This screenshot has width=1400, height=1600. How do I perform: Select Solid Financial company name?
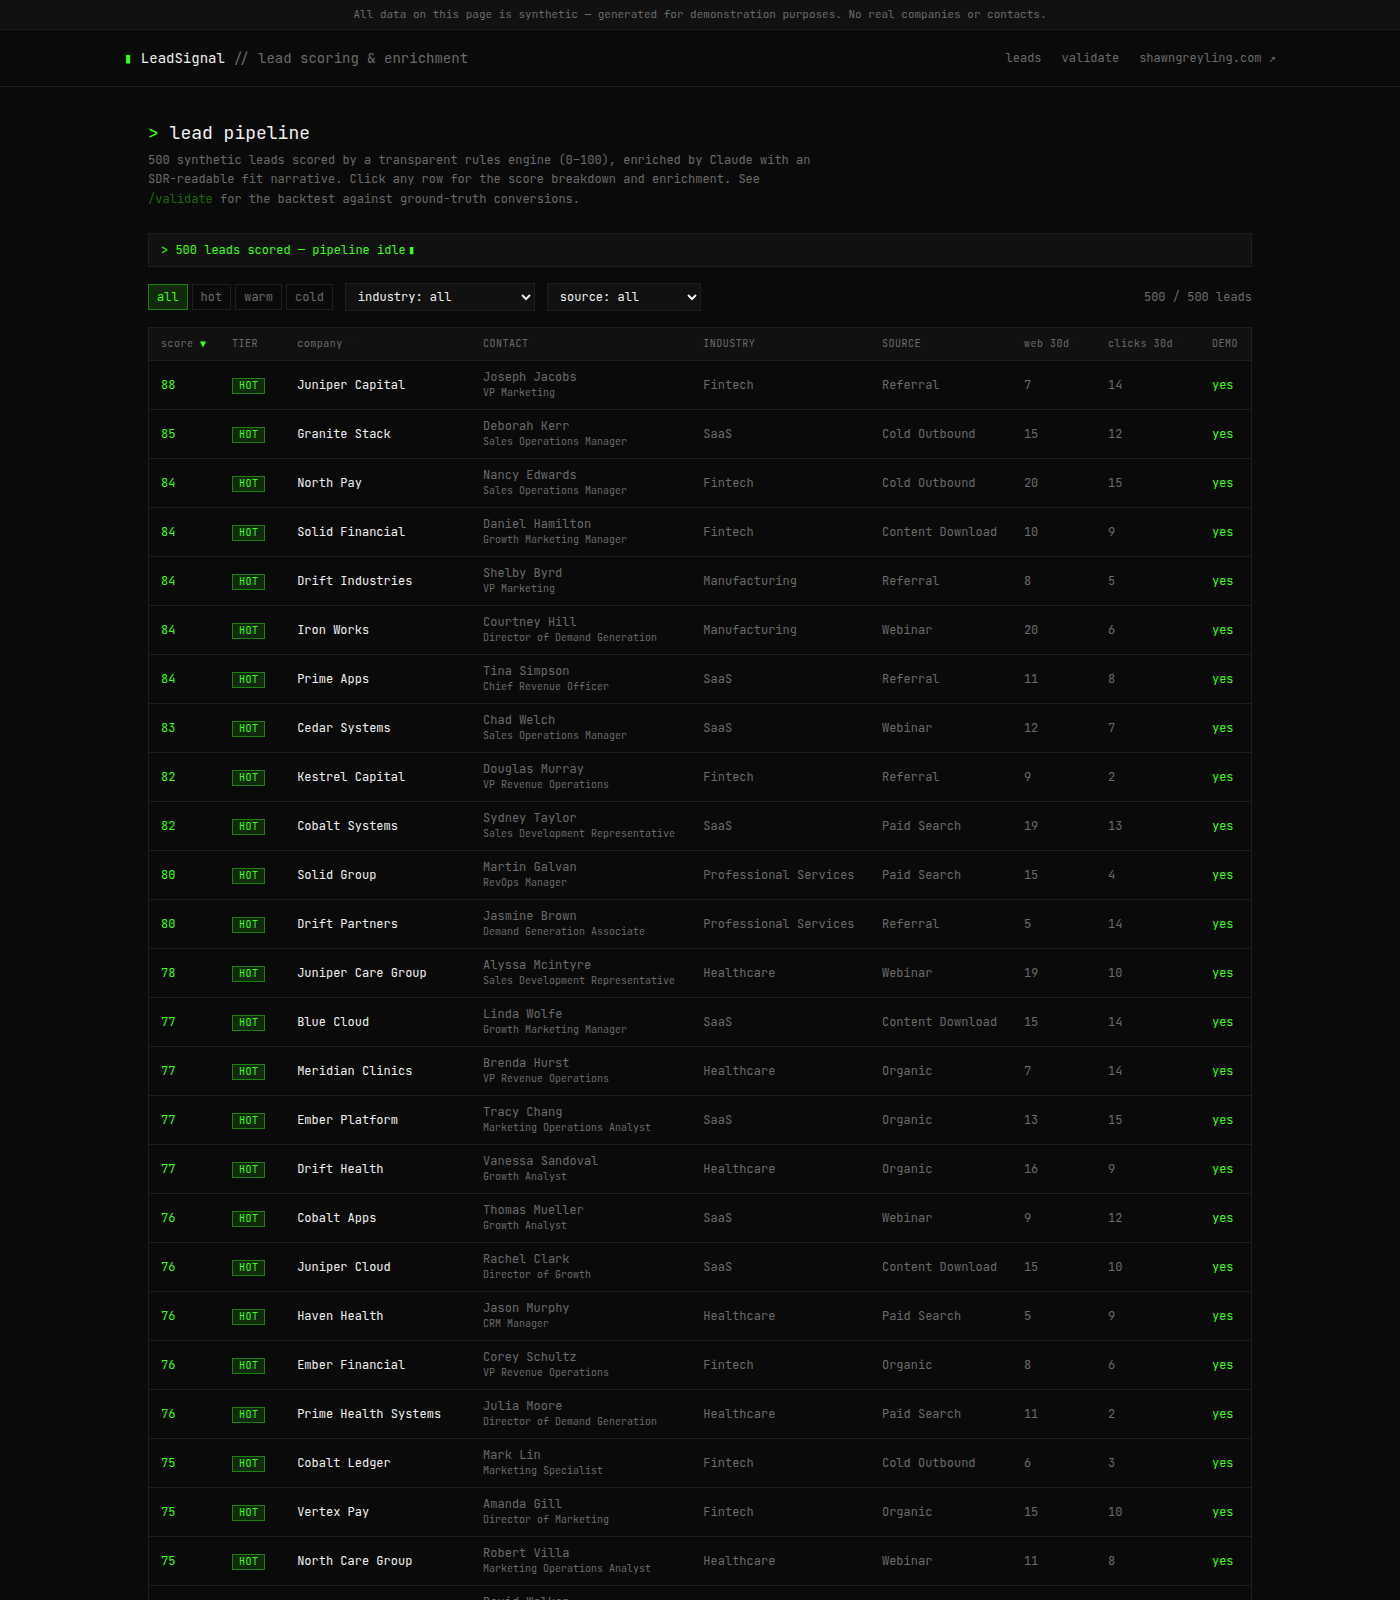(351, 532)
